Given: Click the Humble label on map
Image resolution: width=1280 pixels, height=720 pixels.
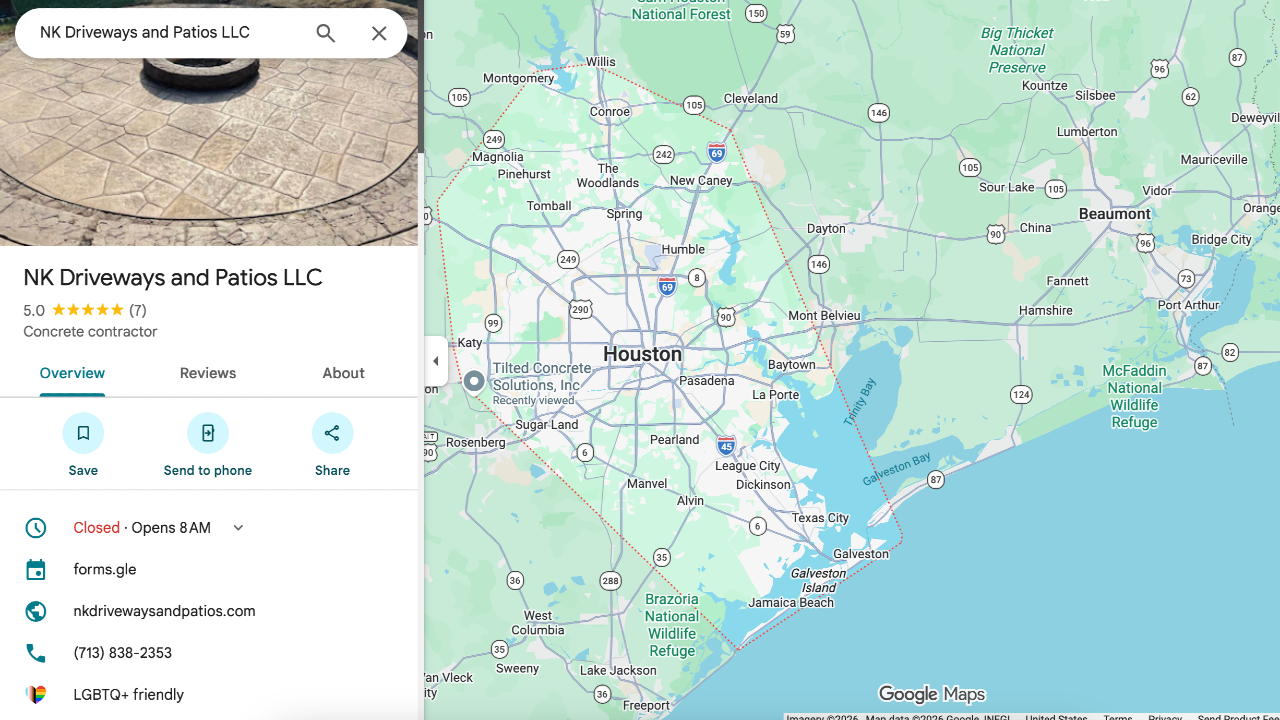Looking at the screenshot, I should (684, 249).
